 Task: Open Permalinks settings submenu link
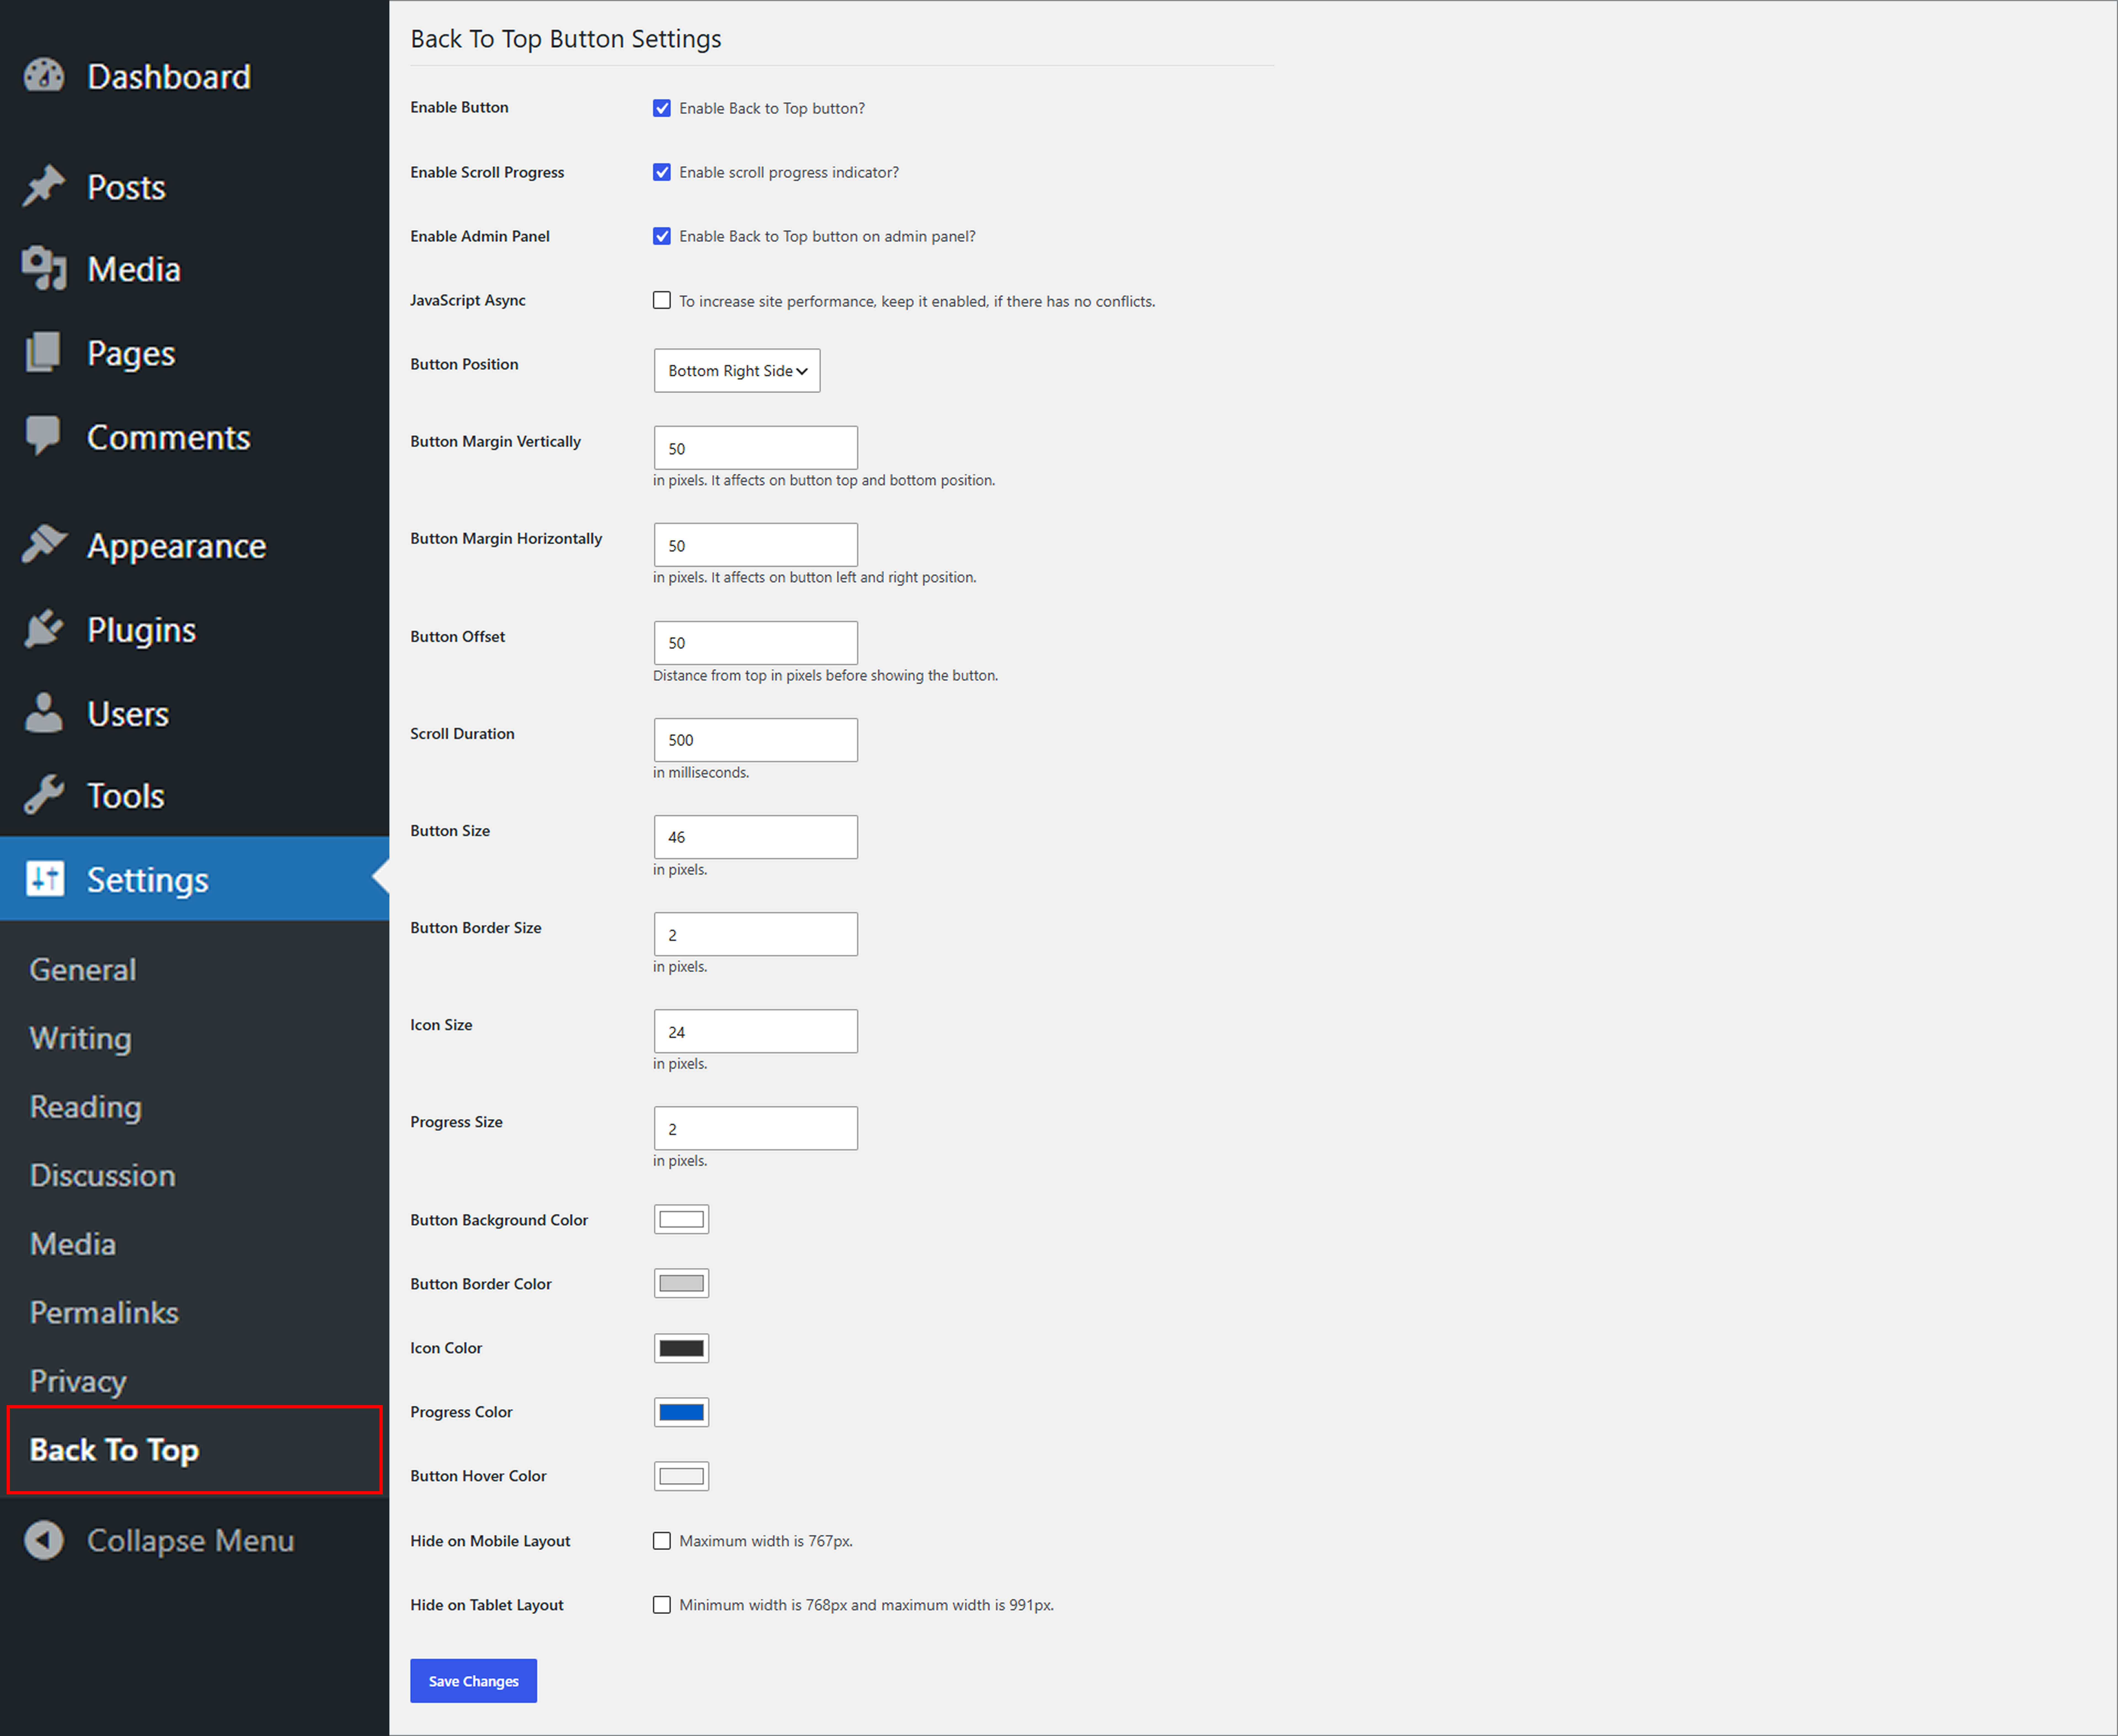[x=104, y=1313]
